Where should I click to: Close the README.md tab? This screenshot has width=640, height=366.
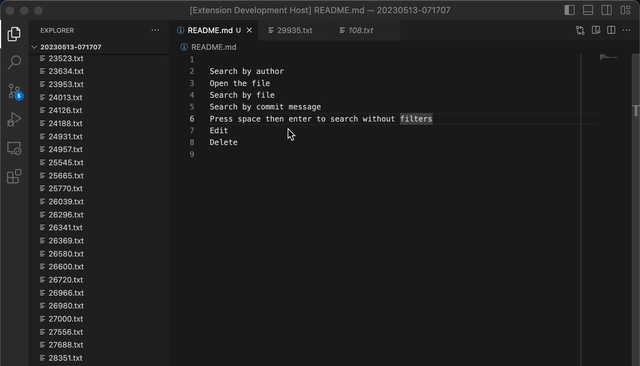[249, 30]
